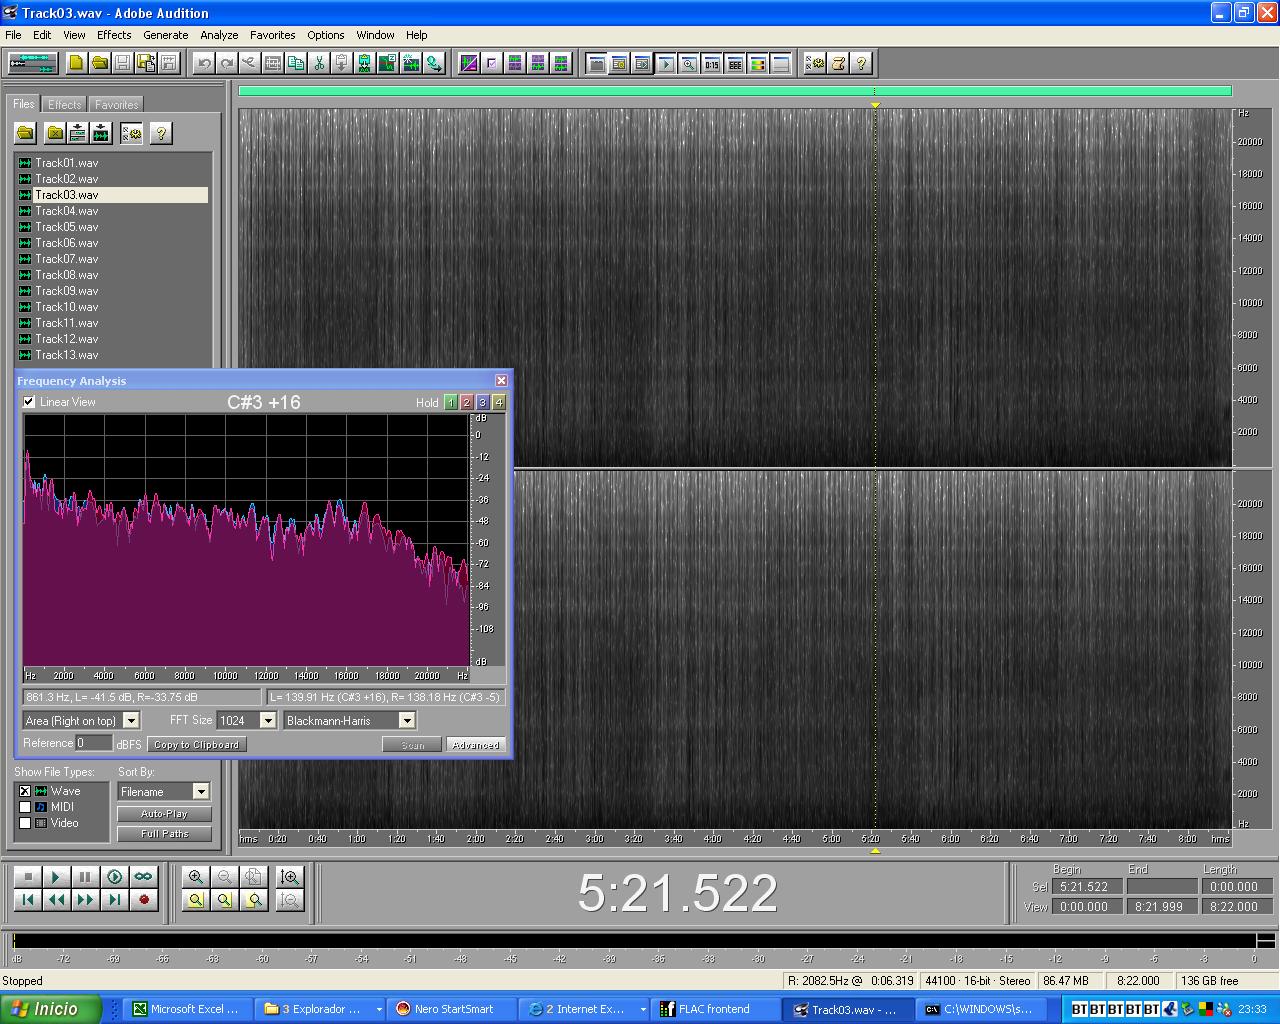This screenshot has height=1024, width=1280.
Task: Open the File menu
Action: coord(13,35)
